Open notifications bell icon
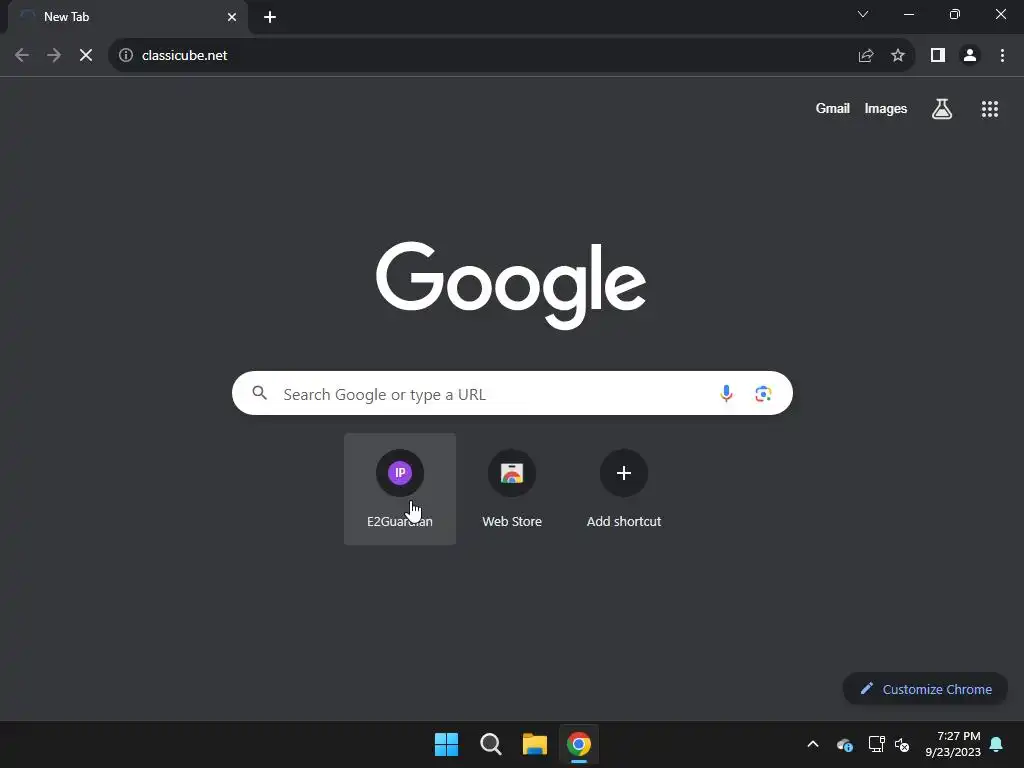The height and width of the screenshot is (768, 1024). coord(997,744)
